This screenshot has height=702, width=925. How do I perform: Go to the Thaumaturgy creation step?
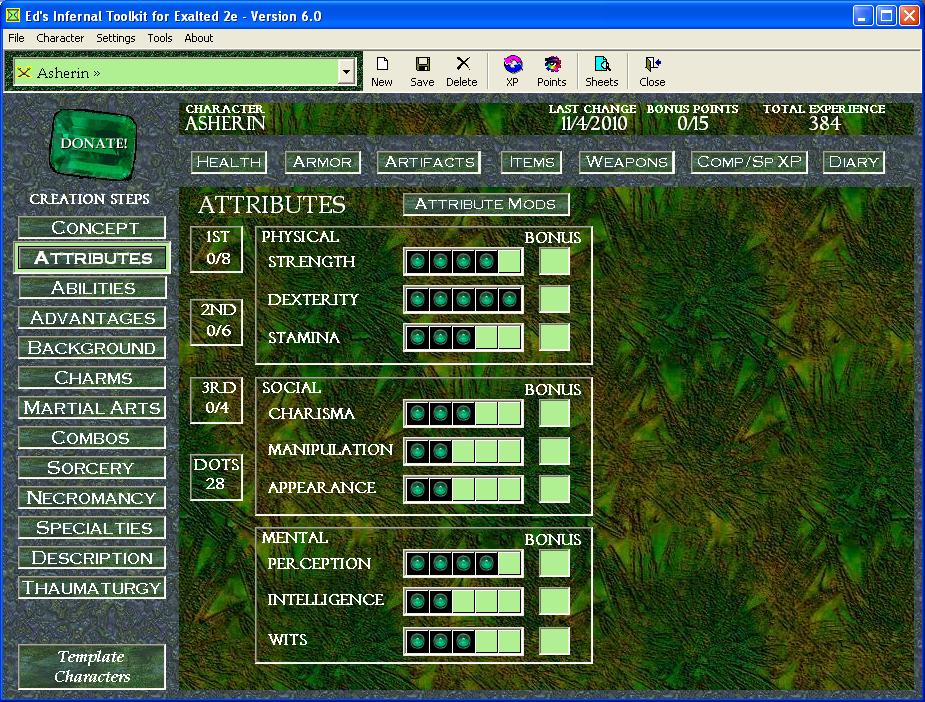pyautogui.click(x=92, y=589)
